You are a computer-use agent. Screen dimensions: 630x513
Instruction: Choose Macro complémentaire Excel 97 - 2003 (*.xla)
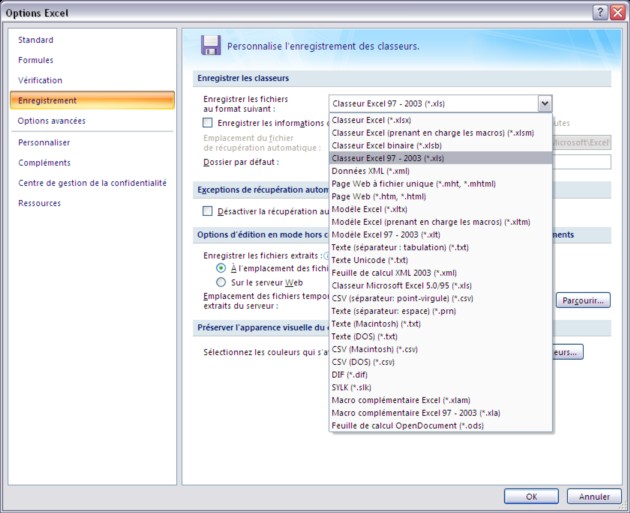click(440, 413)
